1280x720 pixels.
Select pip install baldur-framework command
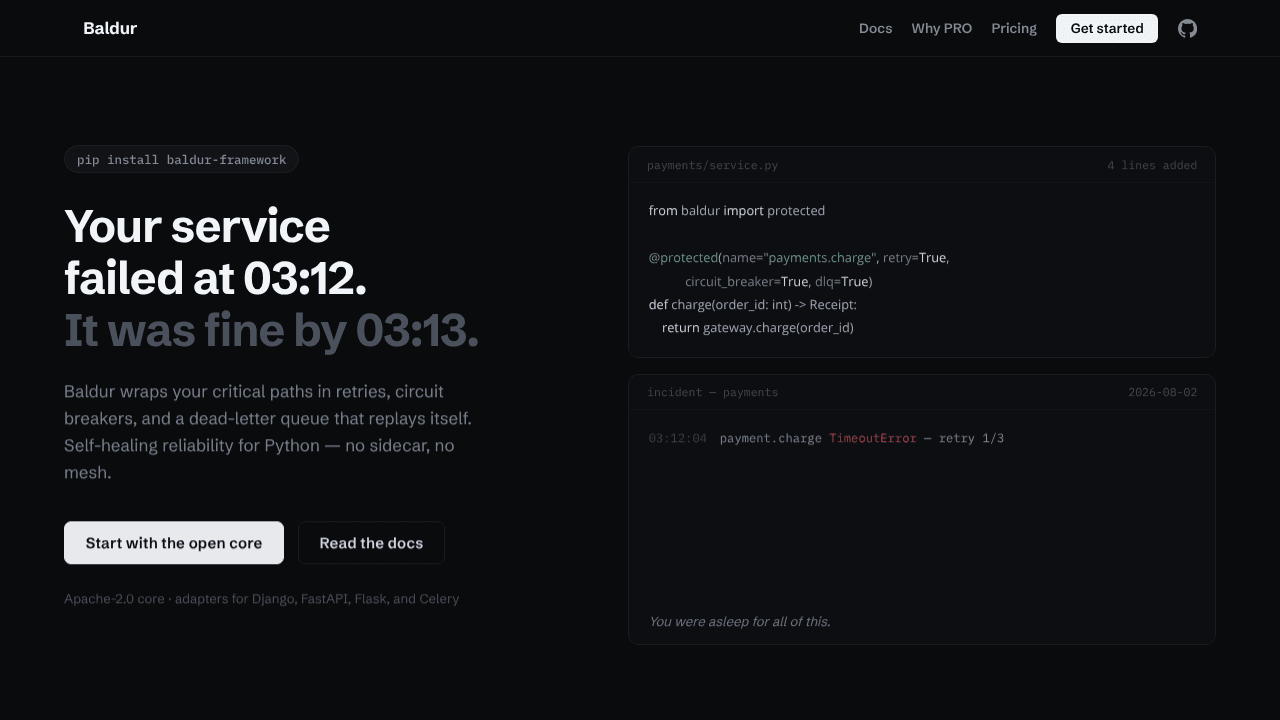coord(181,159)
